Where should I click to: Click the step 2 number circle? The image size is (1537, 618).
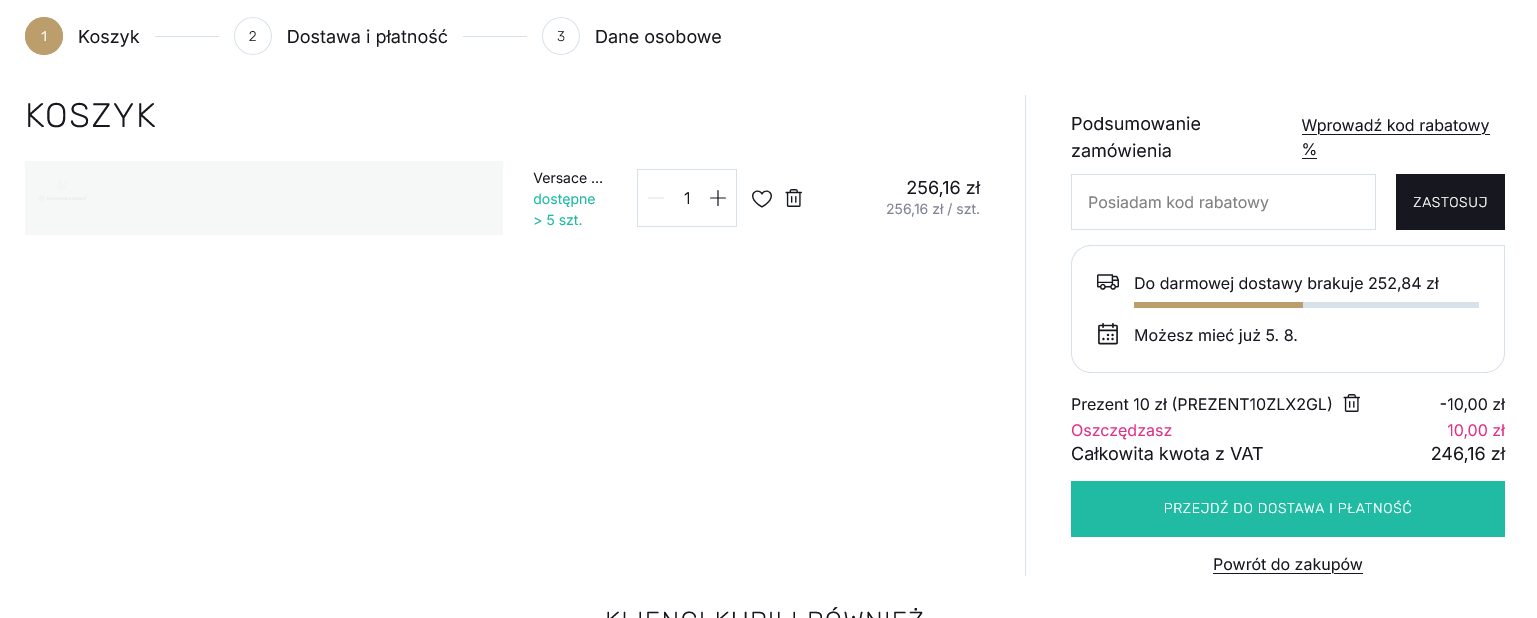click(253, 36)
